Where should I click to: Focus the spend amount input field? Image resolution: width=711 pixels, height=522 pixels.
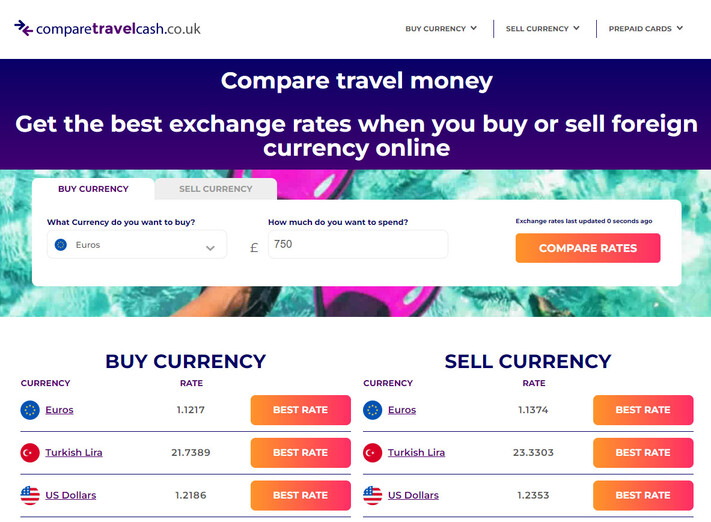357,245
